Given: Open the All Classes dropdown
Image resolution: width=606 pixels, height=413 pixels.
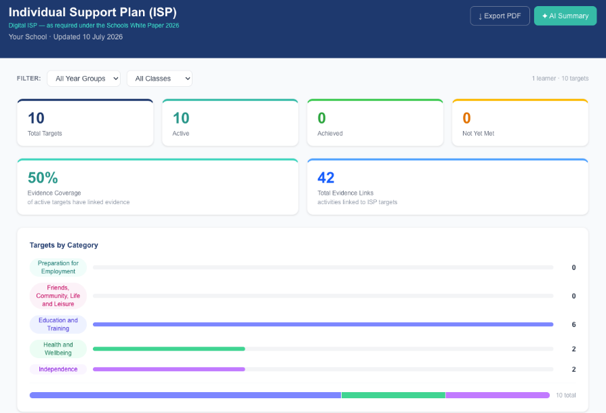Looking at the screenshot, I should 160,78.
